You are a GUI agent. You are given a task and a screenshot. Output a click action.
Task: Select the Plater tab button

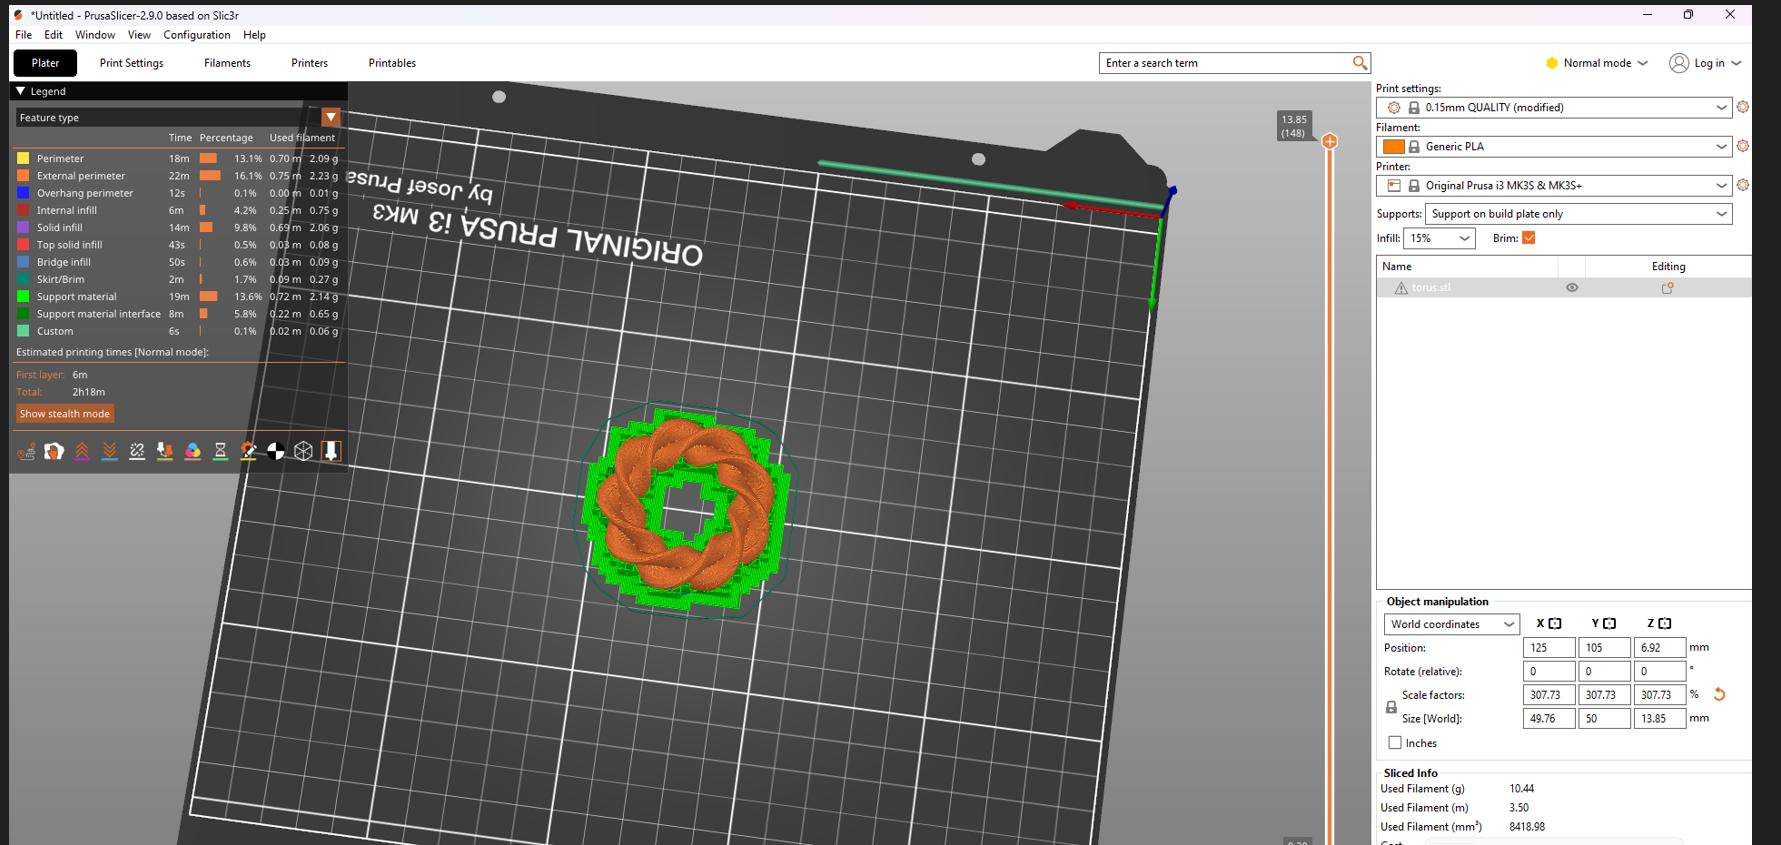(x=45, y=63)
